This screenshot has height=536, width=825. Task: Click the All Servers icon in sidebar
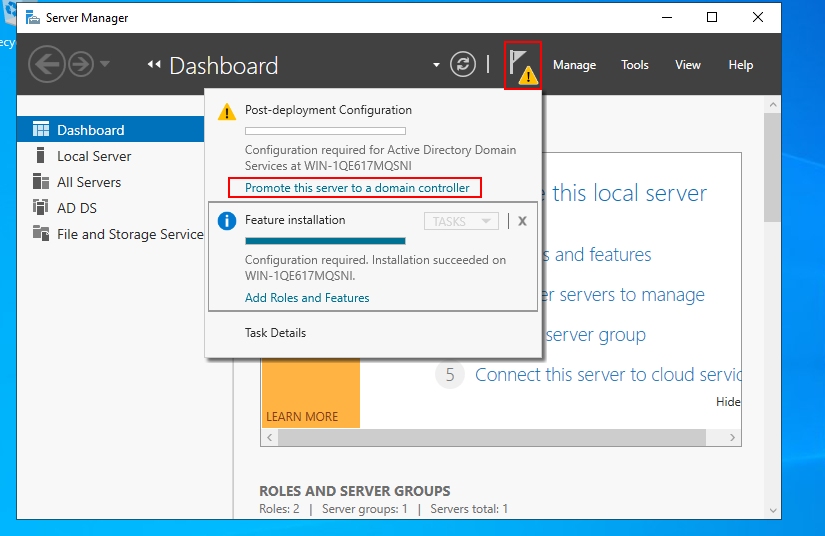(x=41, y=181)
